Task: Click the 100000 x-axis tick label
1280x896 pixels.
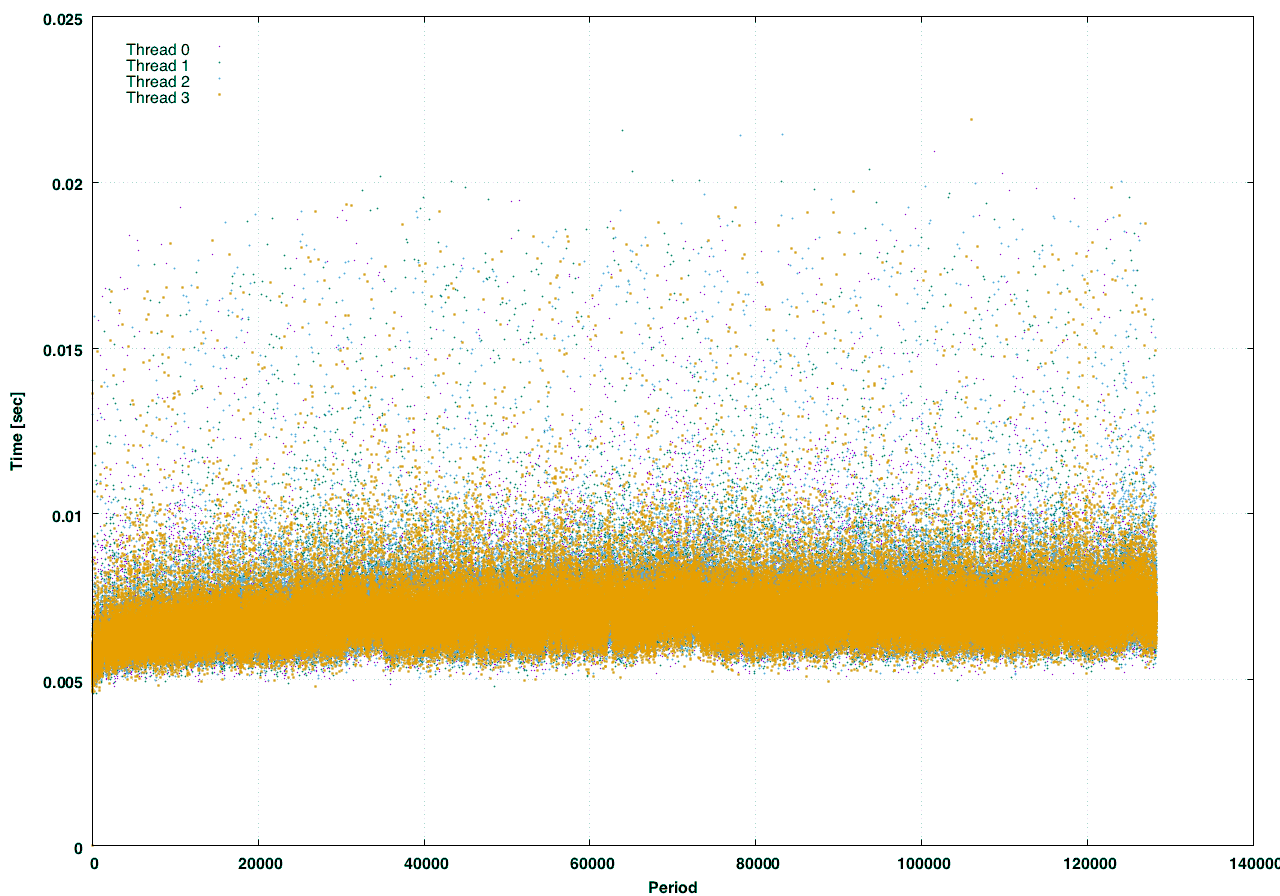Action: point(921,863)
